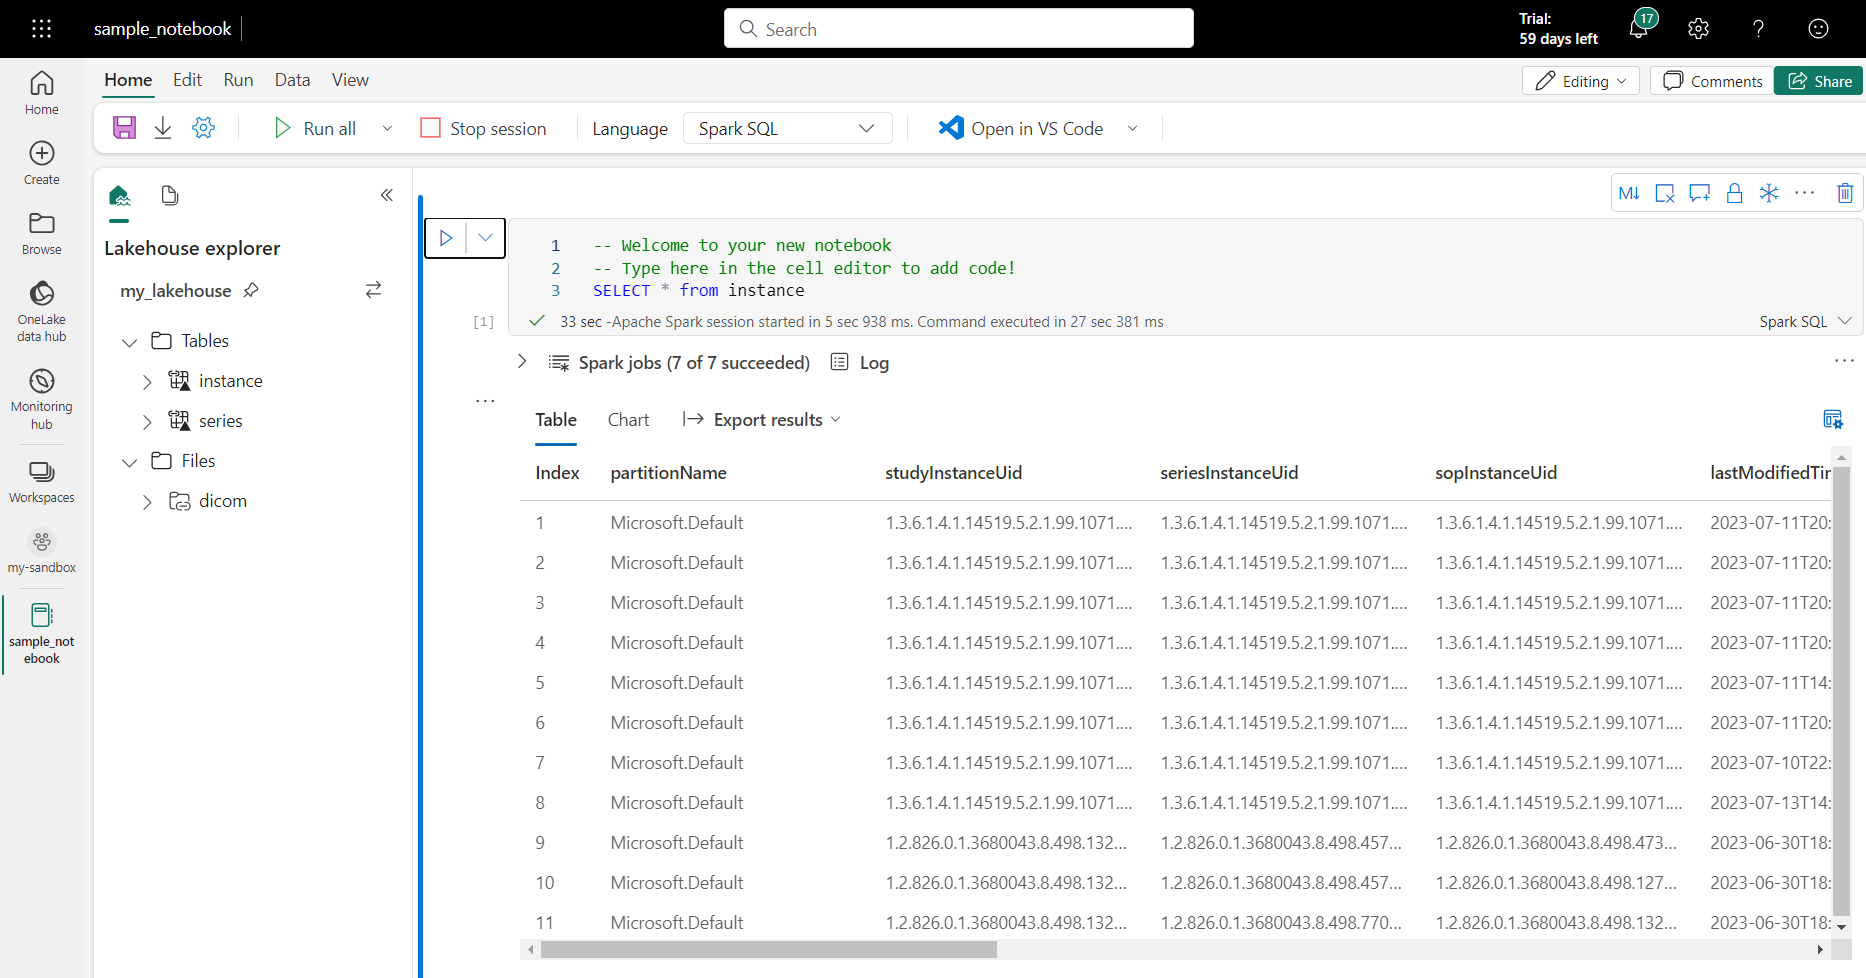This screenshot has height=978, width=1866.
Task: Convert cell to Markdown icon
Action: tap(1629, 193)
